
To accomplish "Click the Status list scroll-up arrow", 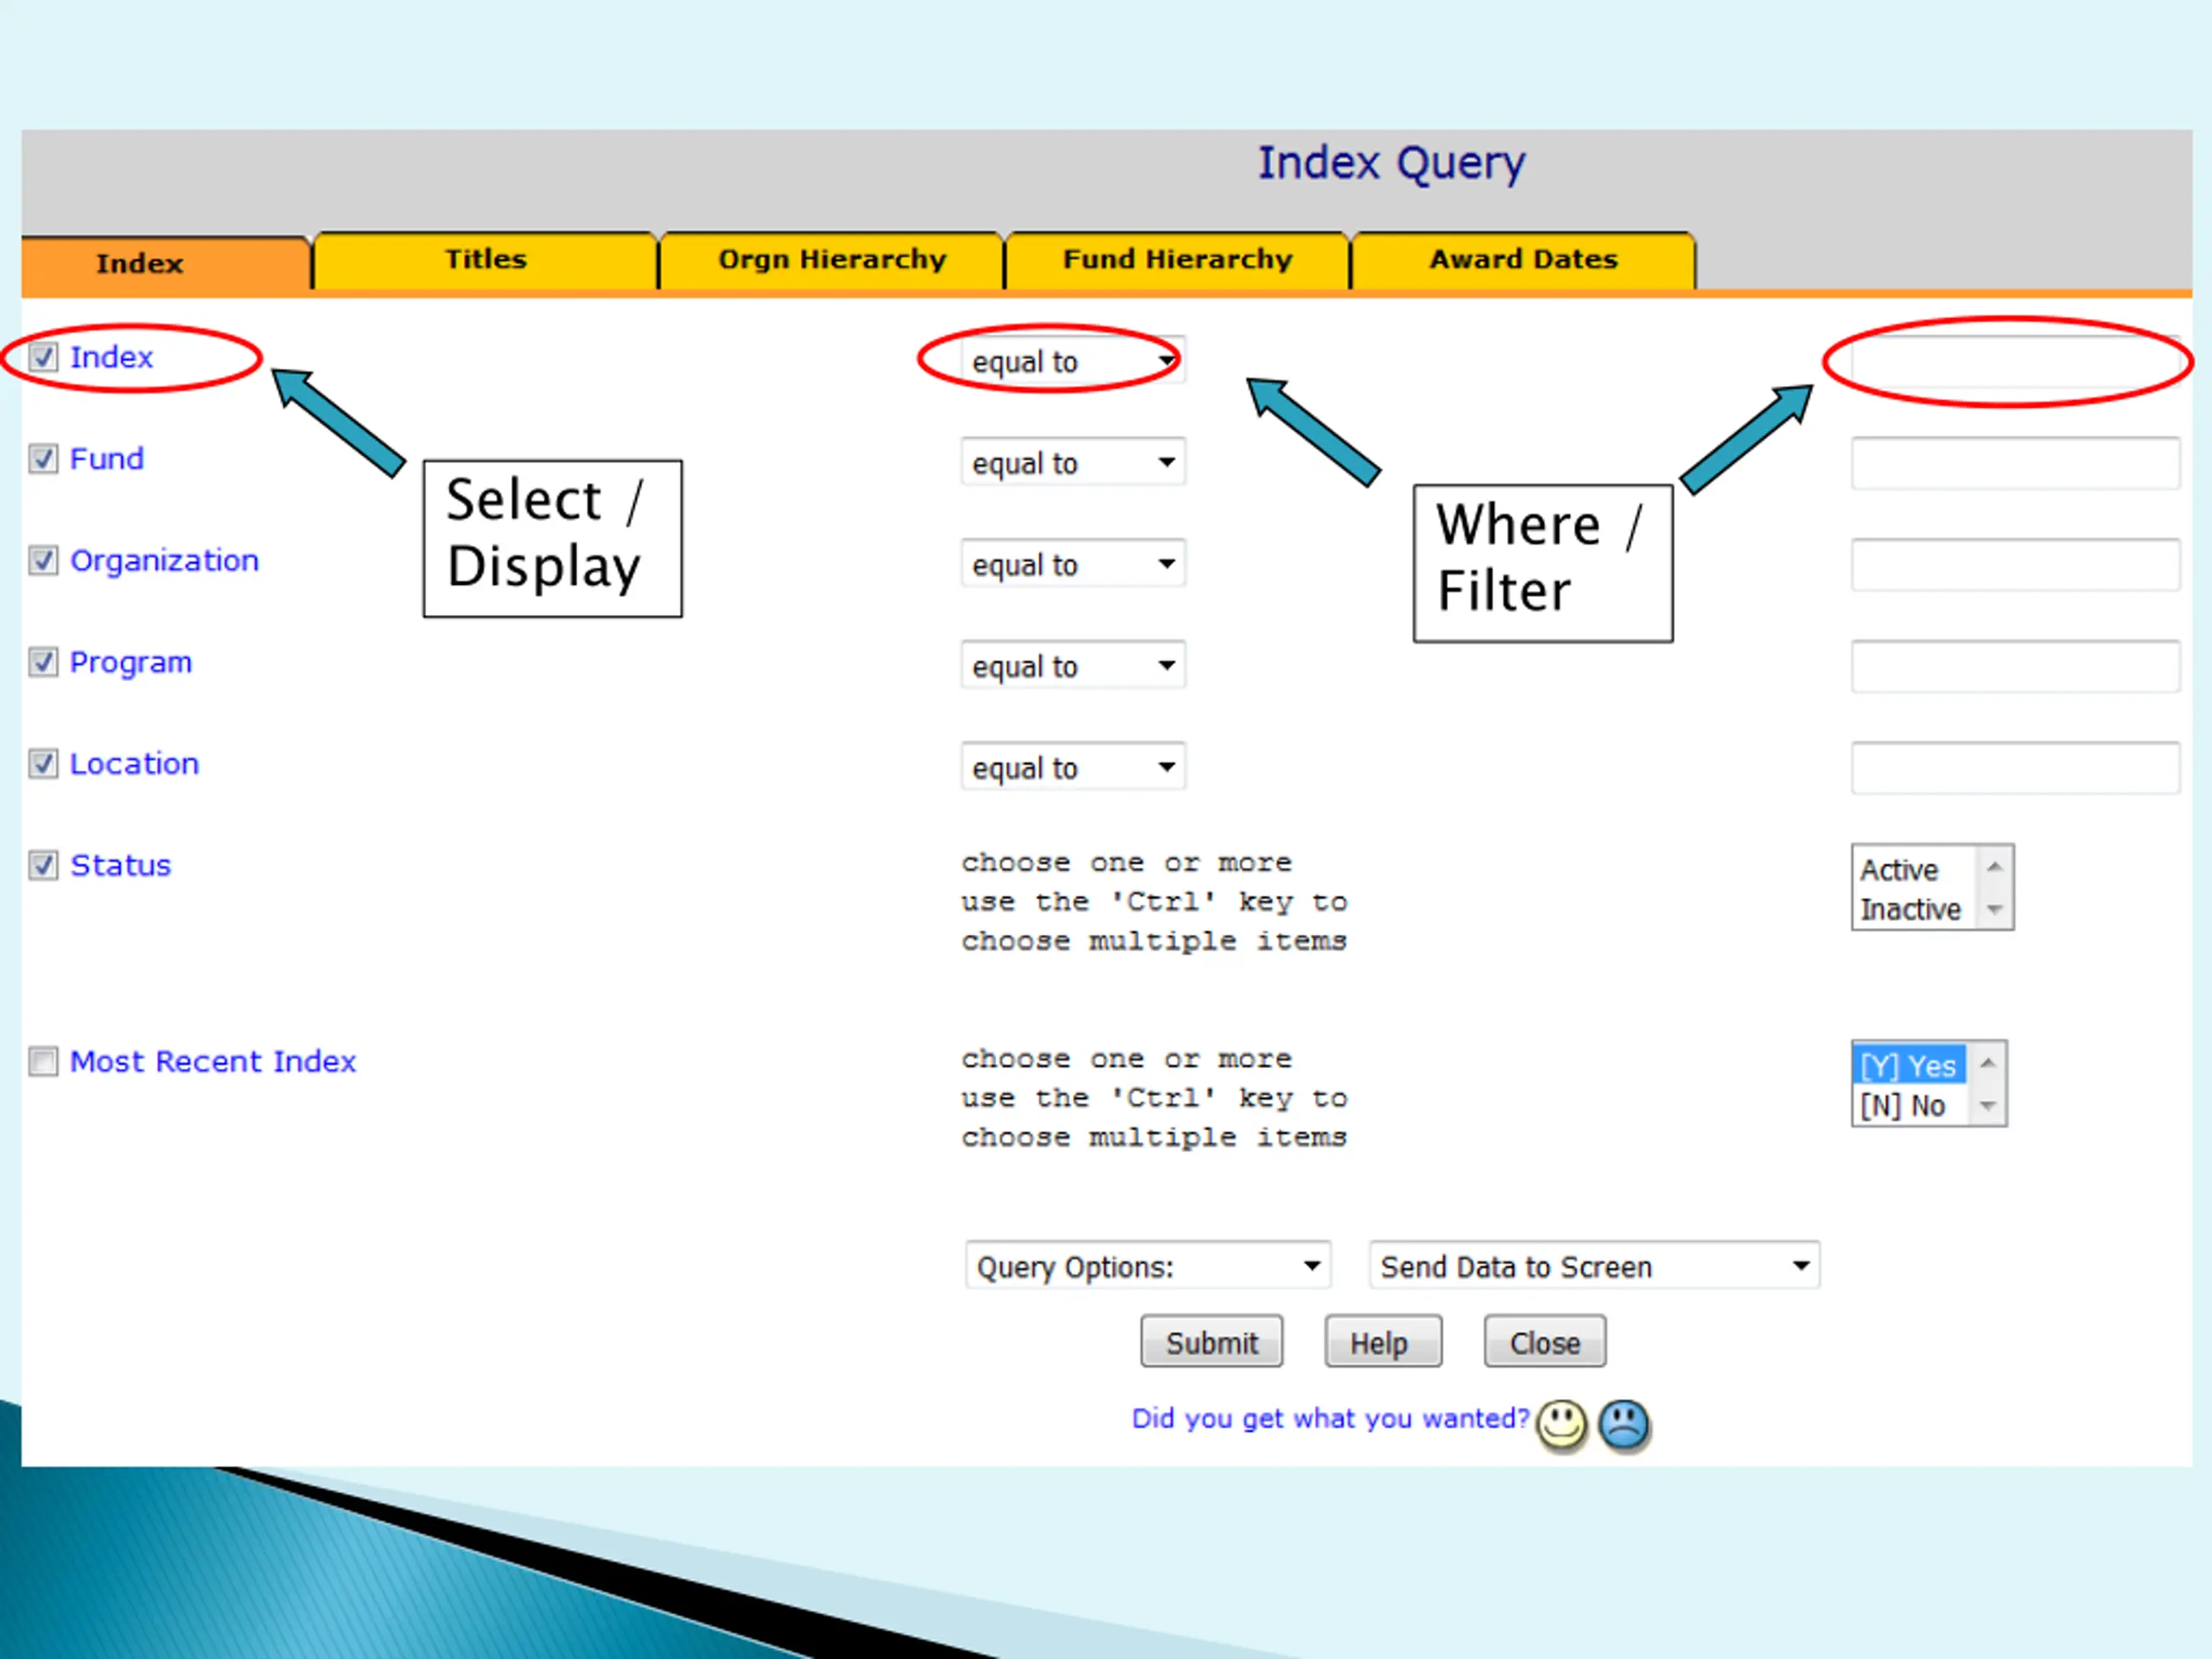I will (1994, 866).
